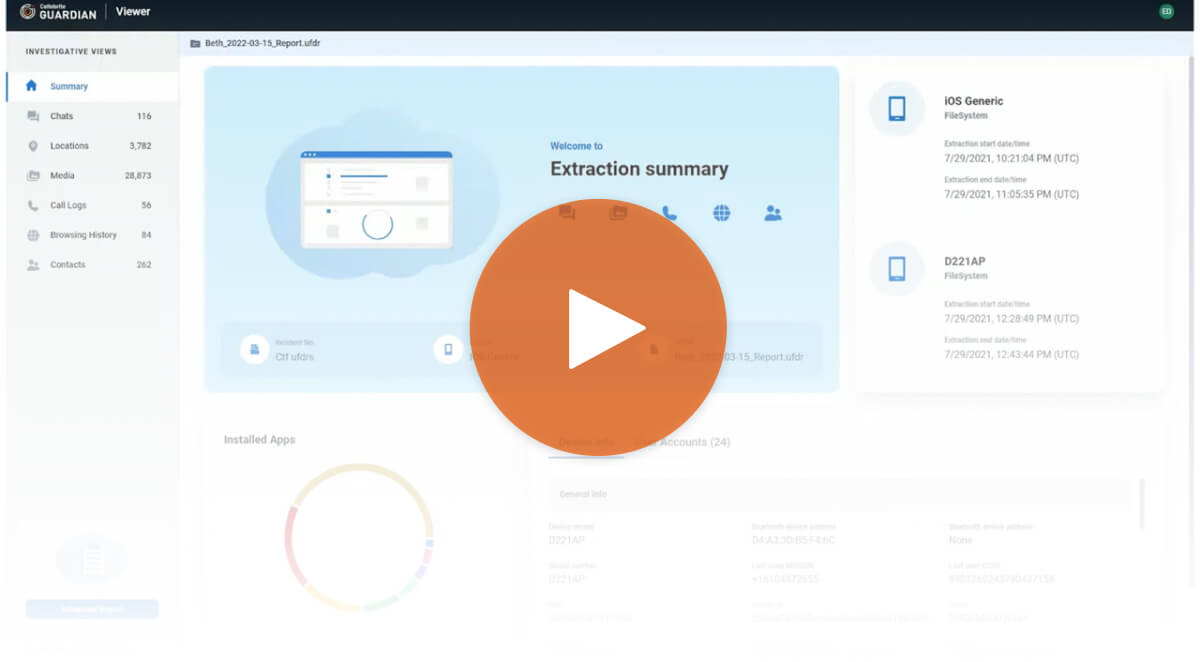This screenshot has width=1200, height=662.
Task: Click the General info panel scrollbar
Action: (1140, 504)
